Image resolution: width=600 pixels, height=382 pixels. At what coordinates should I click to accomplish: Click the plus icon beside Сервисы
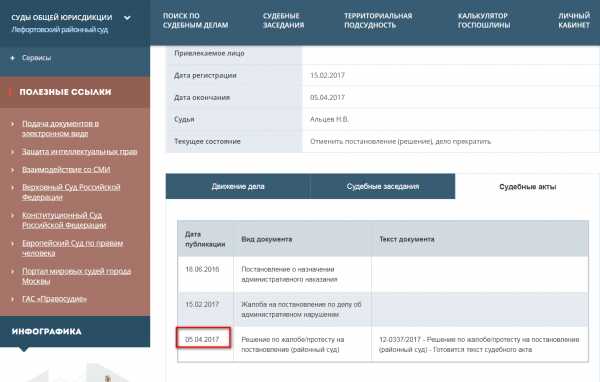(x=13, y=58)
